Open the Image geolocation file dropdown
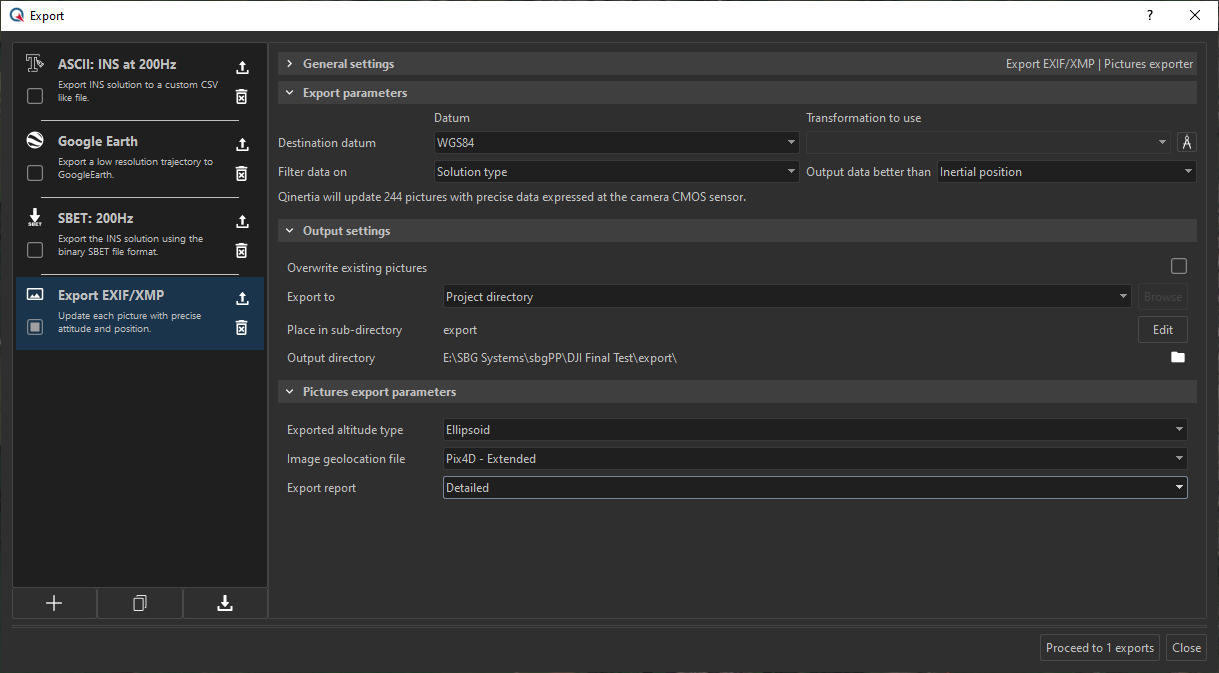The image size is (1219, 673). pos(814,459)
